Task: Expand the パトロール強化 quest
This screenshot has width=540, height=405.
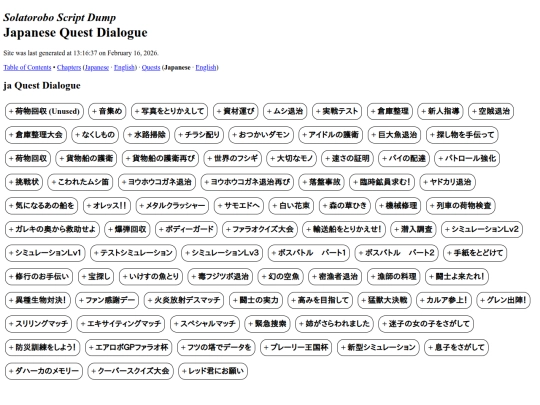Action: (467, 158)
